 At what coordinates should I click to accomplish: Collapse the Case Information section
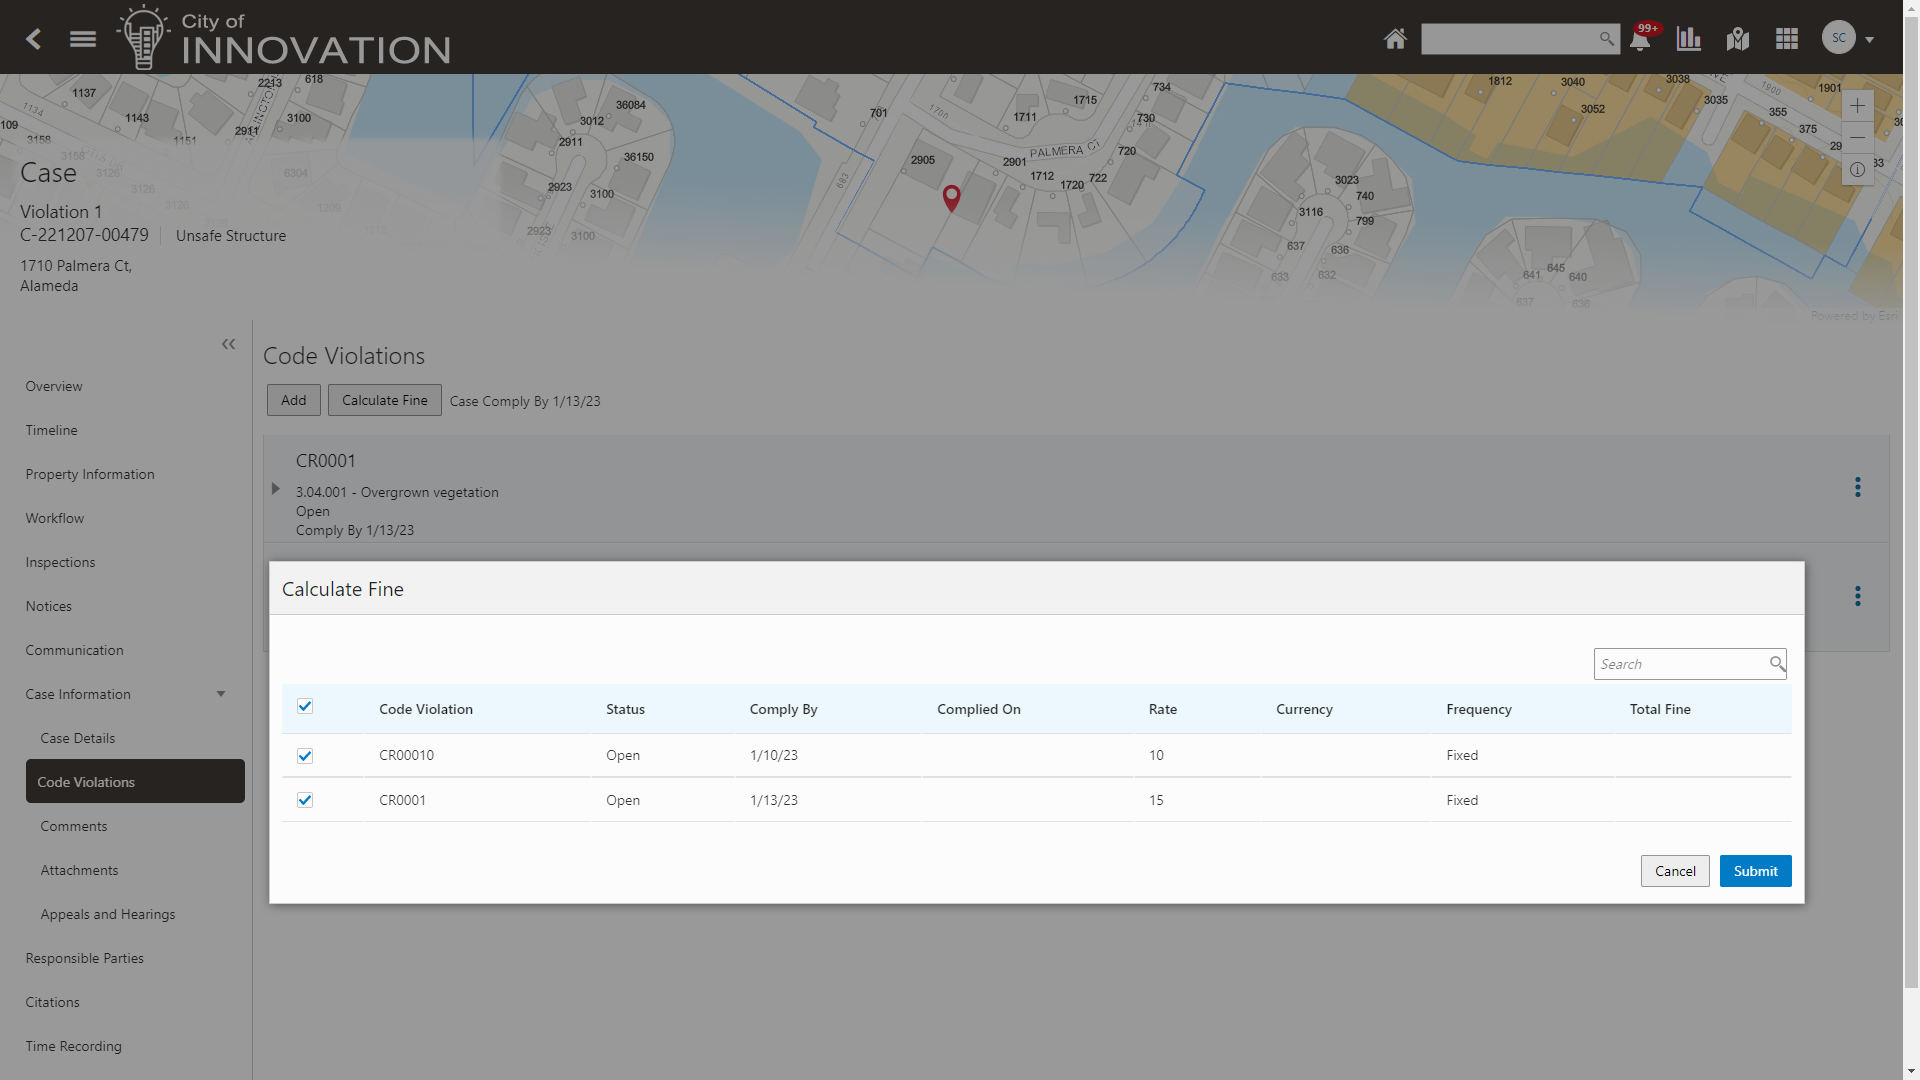point(221,694)
